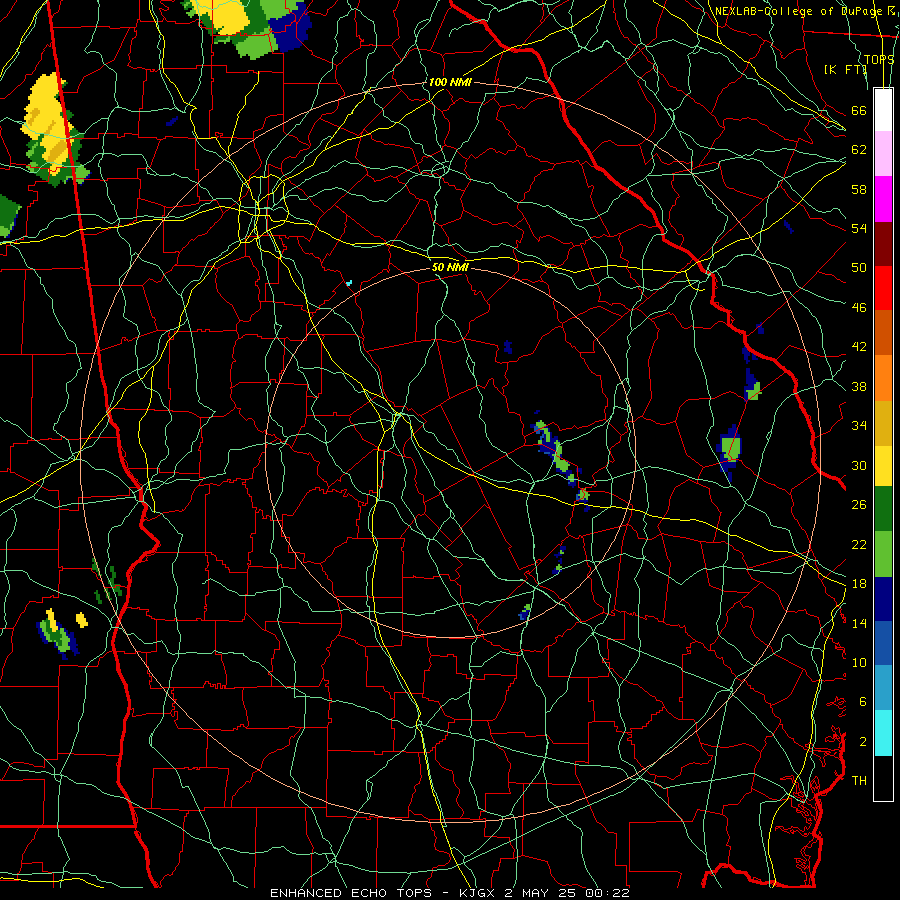Select the light pink legend swatch
This screenshot has width=900, height=900.
883,154
